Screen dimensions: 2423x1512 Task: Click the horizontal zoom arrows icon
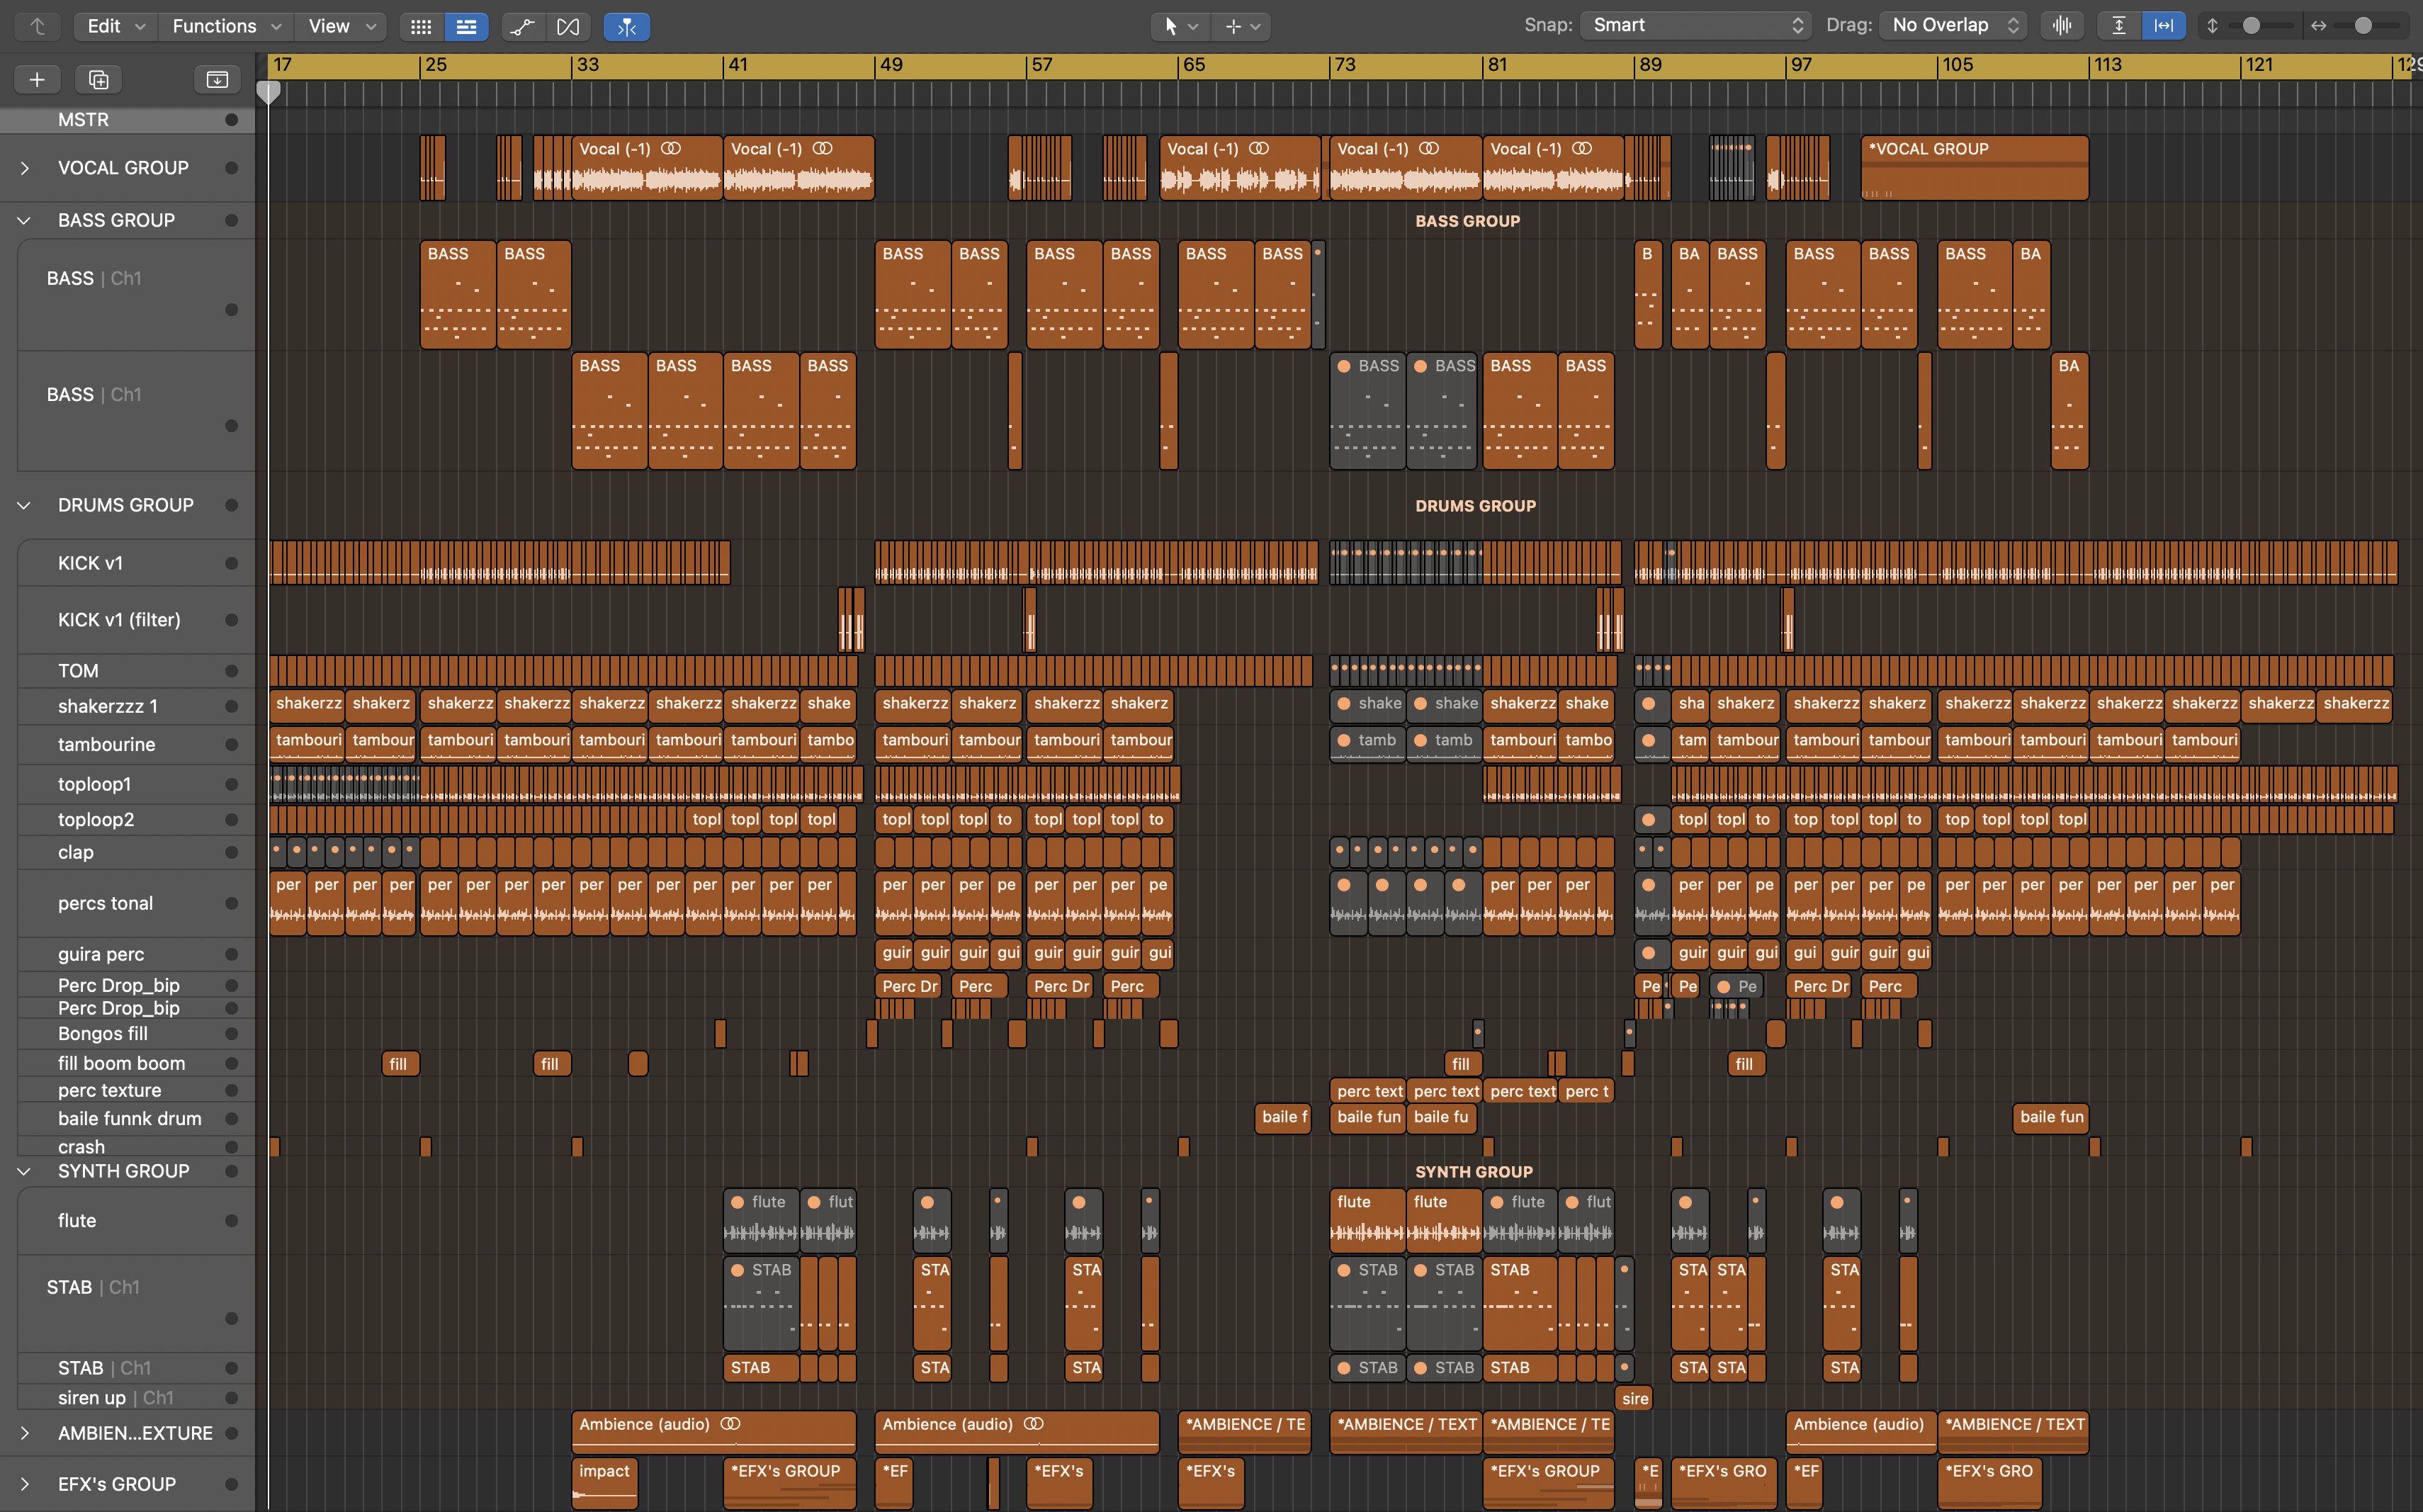(2318, 26)
